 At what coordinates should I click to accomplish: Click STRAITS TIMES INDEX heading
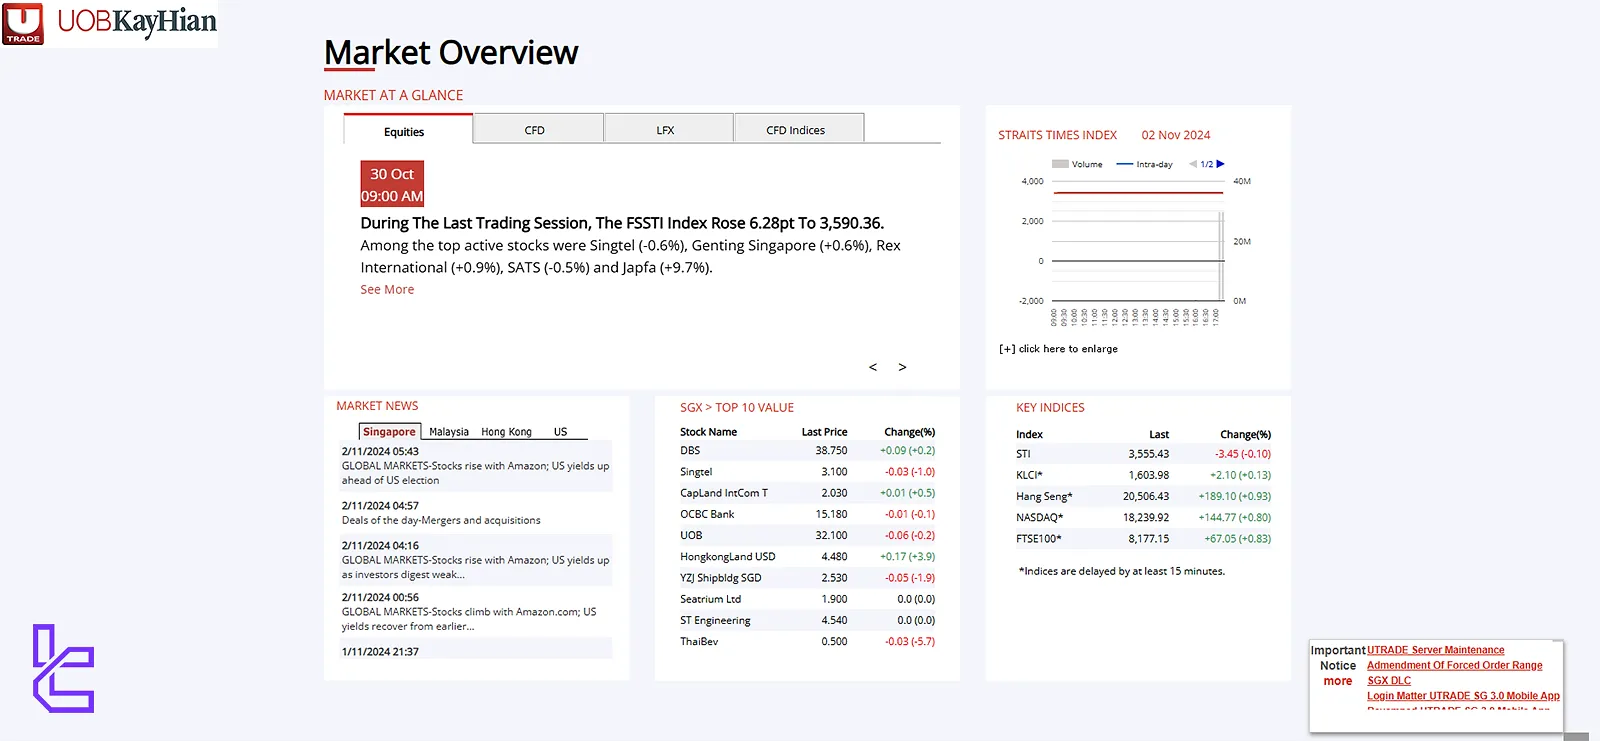click(1057, 135)
